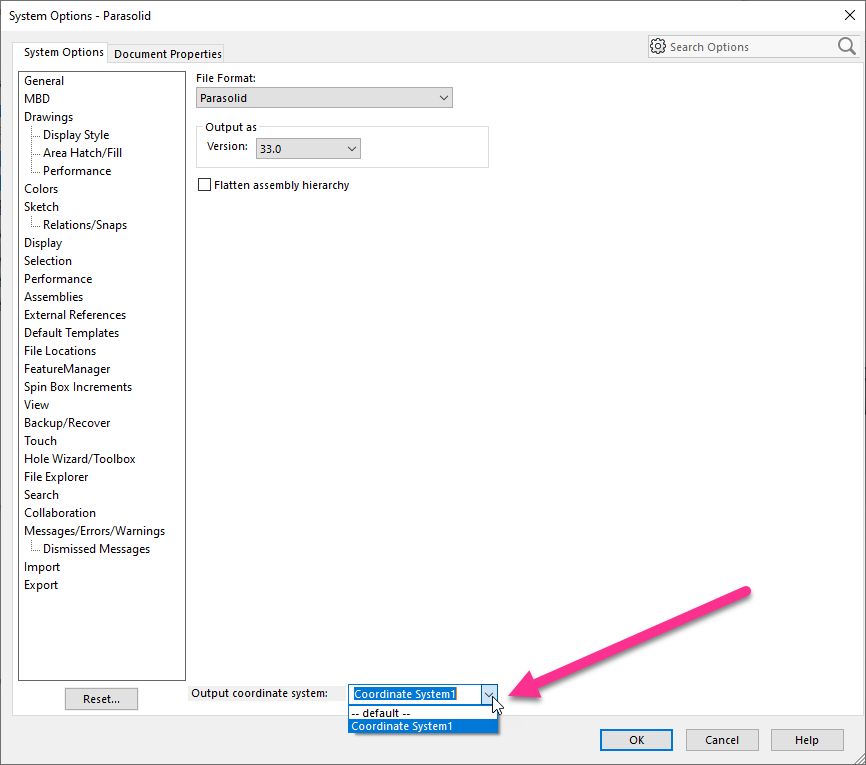The height and width of the screenshot is (765, 866).
Task: Open the Version 33.0 dropdown
Action: coord(308,149)
